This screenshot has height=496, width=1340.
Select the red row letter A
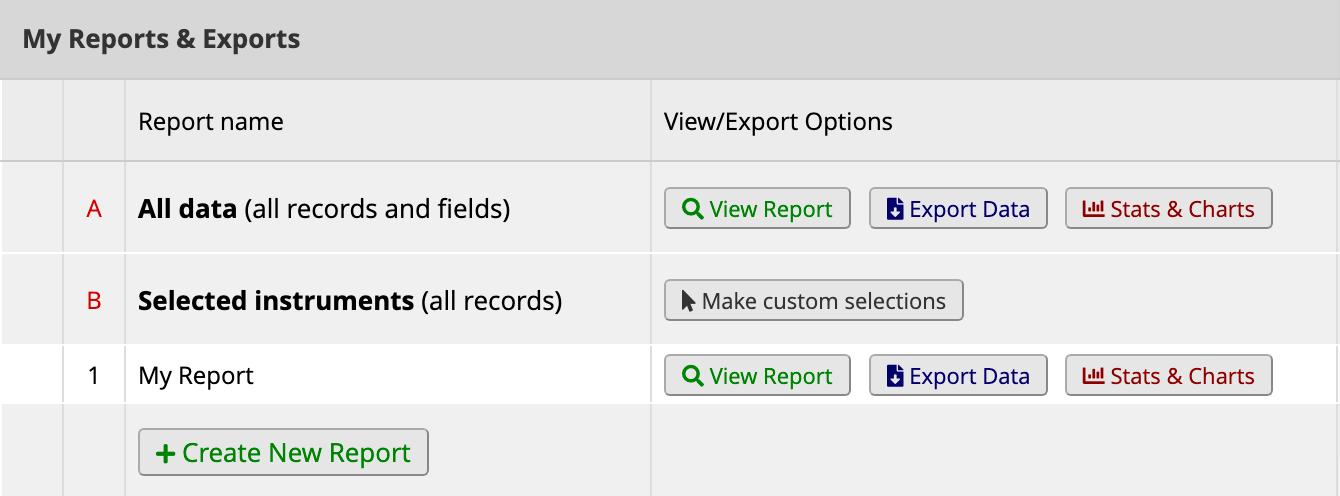tap(94, 209)
